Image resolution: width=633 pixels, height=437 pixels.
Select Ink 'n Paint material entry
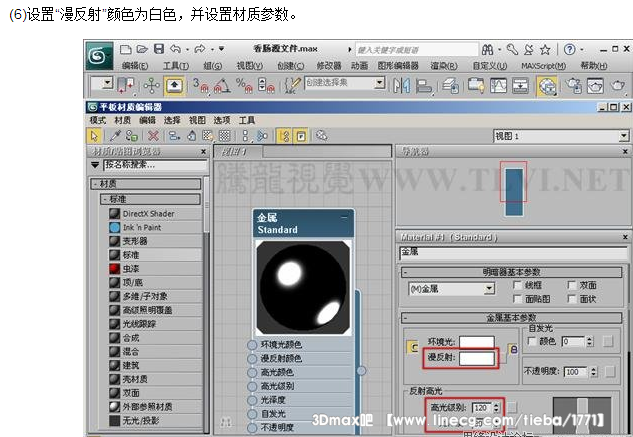(155, 227)
